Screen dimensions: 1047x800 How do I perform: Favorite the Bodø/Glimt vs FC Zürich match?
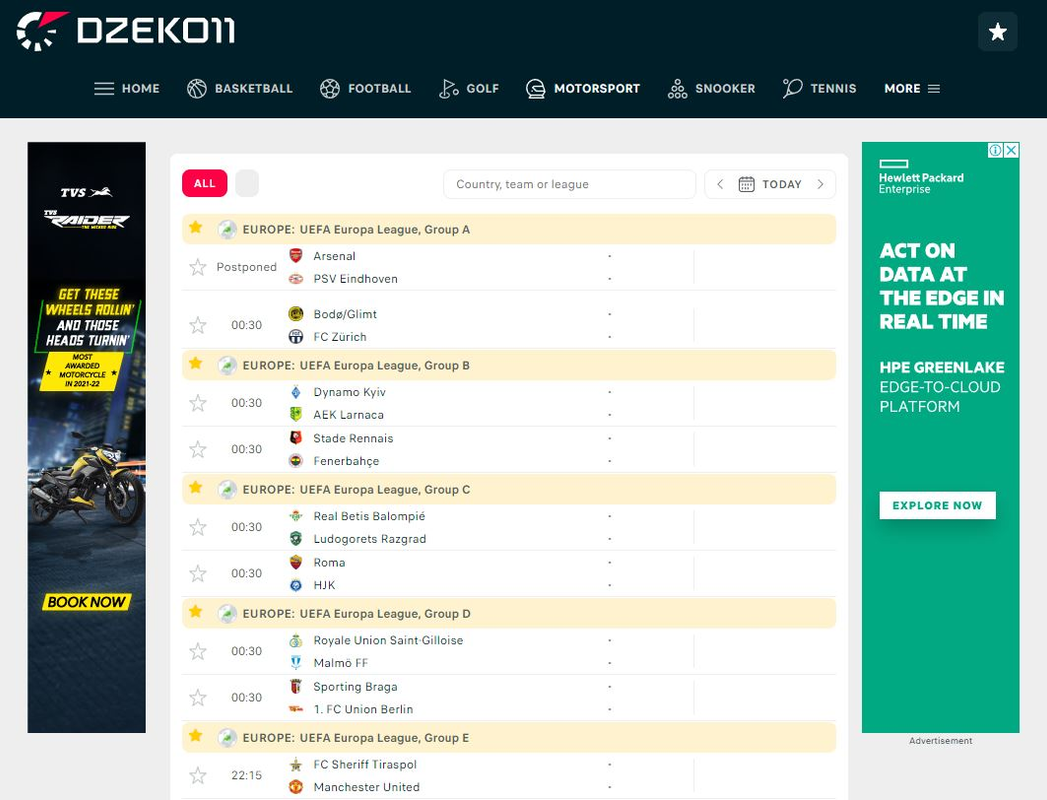point(198,325)
